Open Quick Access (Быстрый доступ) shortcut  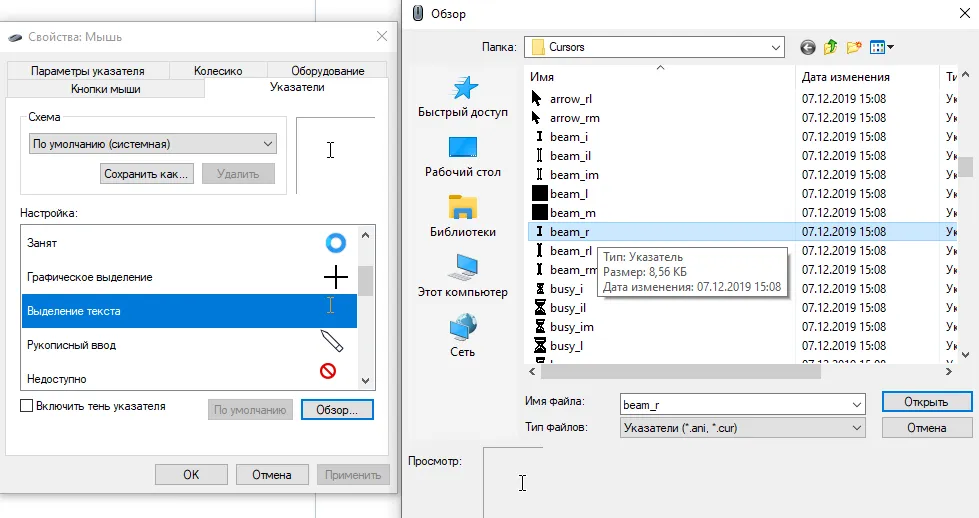463,97
